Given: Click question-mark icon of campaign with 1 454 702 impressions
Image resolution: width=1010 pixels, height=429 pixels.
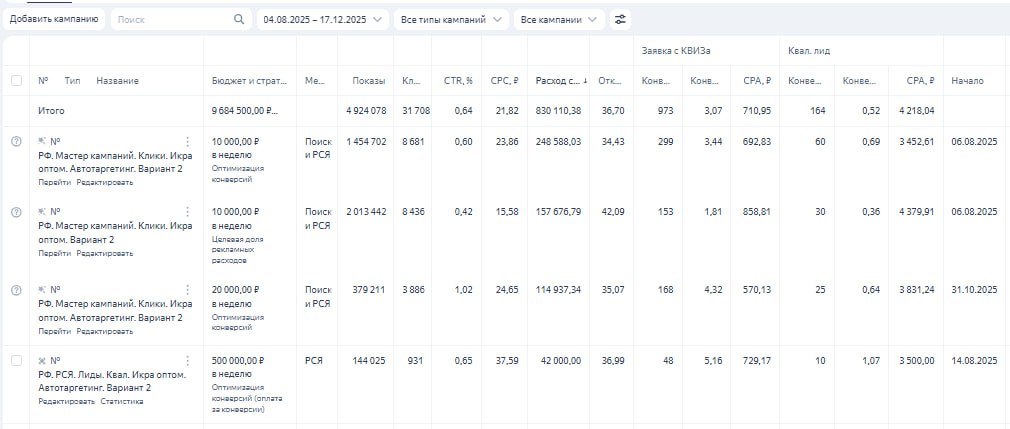Looking at the screenshot, I should tap(16, 142).
